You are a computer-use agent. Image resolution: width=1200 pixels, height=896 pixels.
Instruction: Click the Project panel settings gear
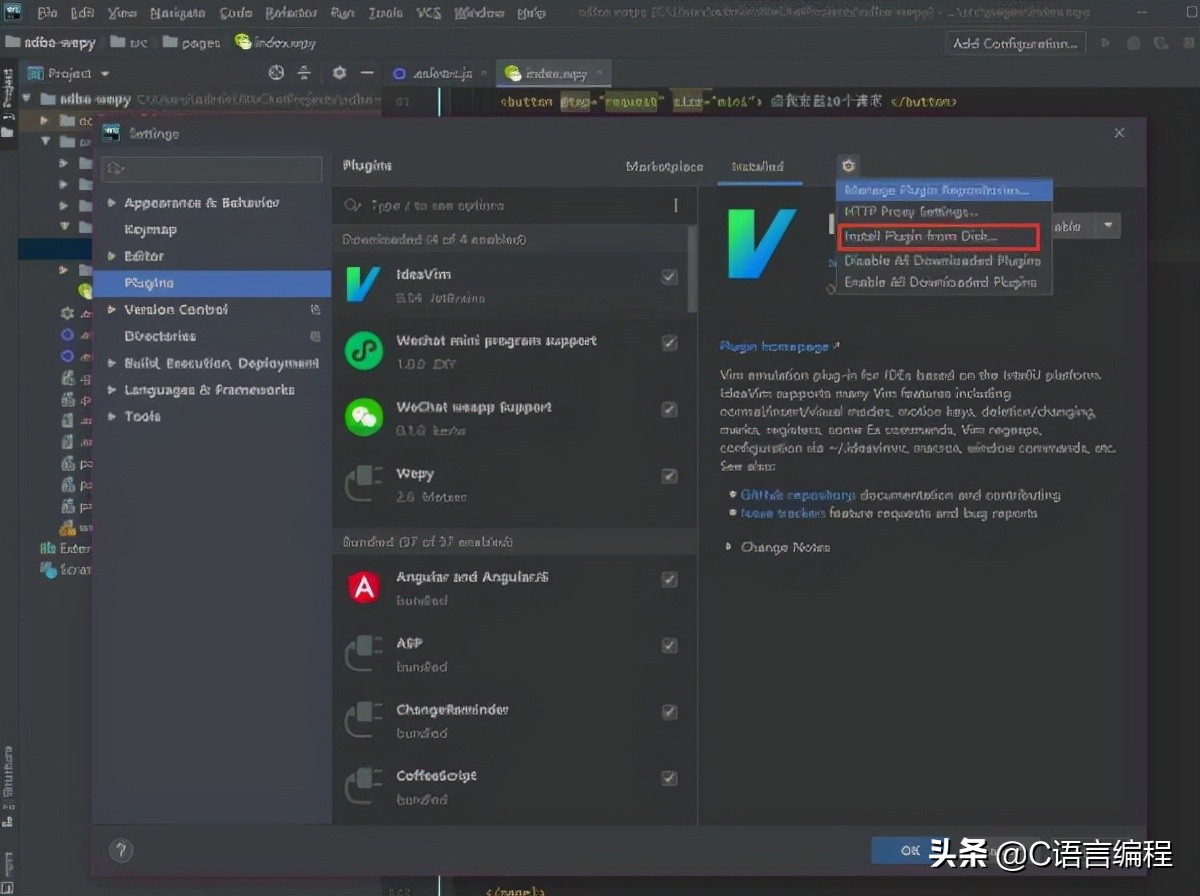click(339, 73)
